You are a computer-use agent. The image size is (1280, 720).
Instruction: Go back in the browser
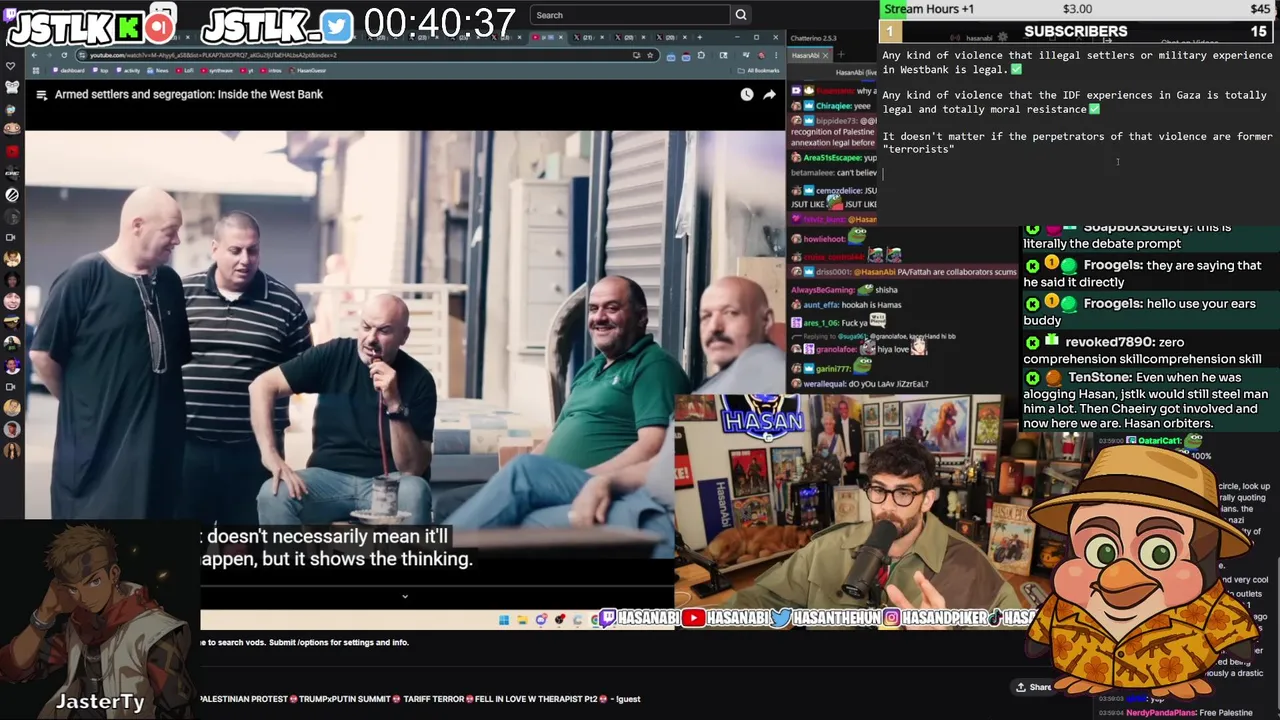tap(33, 55)
